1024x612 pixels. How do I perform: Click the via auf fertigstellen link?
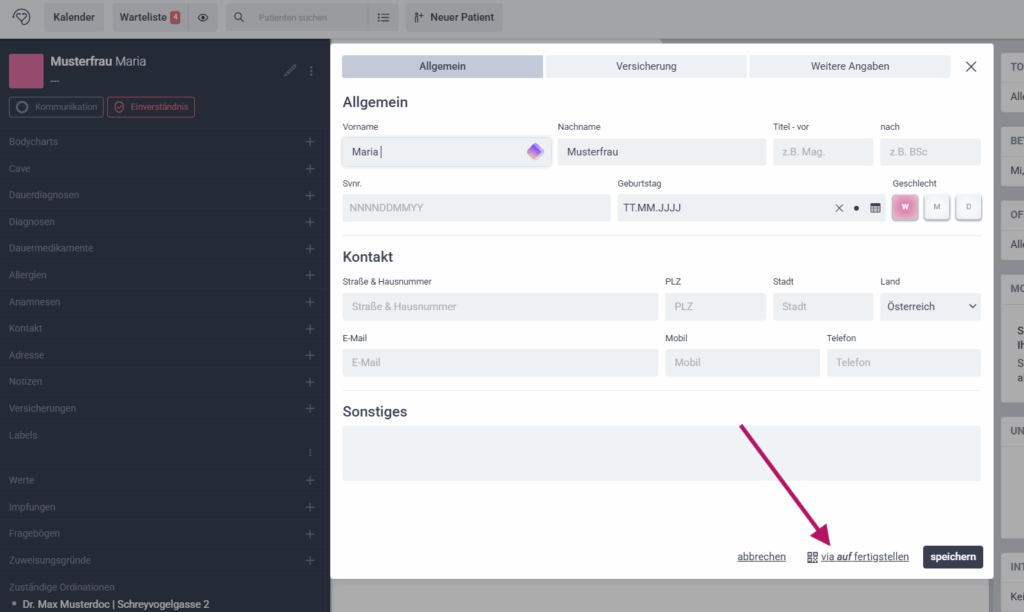pyautogui.click(x=858, y=557)
